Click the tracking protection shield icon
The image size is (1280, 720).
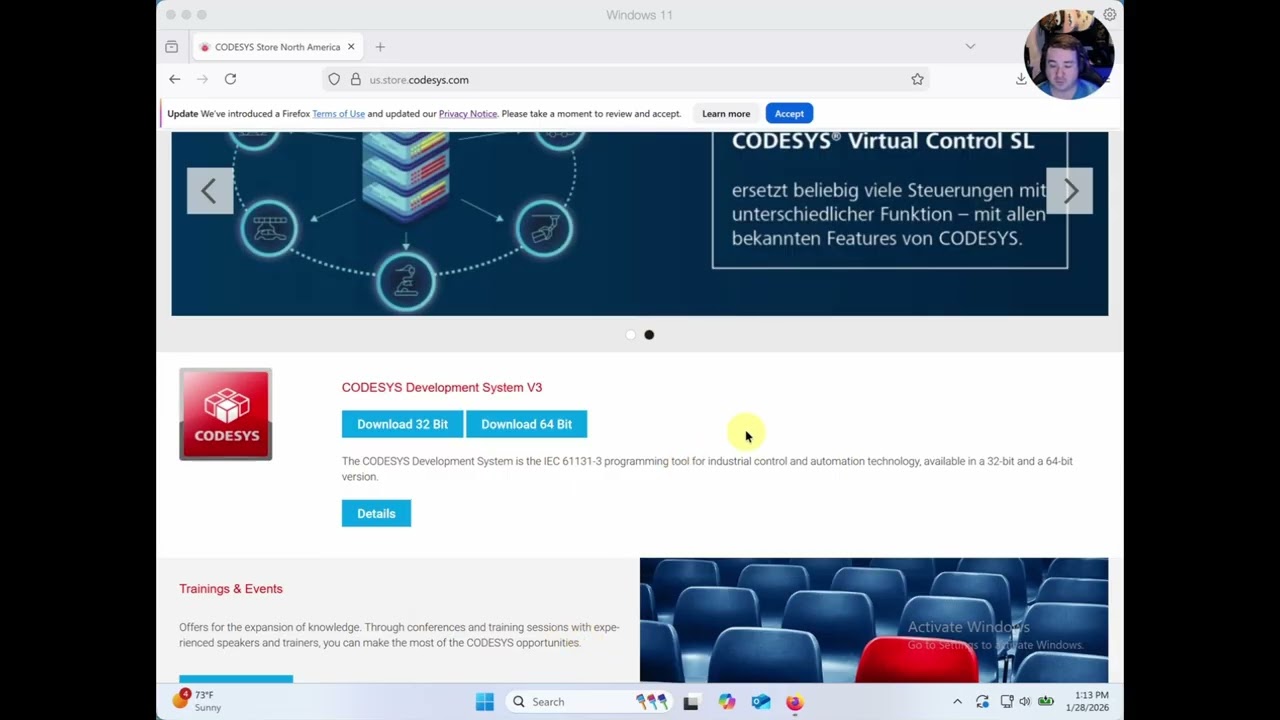(335, 79)
